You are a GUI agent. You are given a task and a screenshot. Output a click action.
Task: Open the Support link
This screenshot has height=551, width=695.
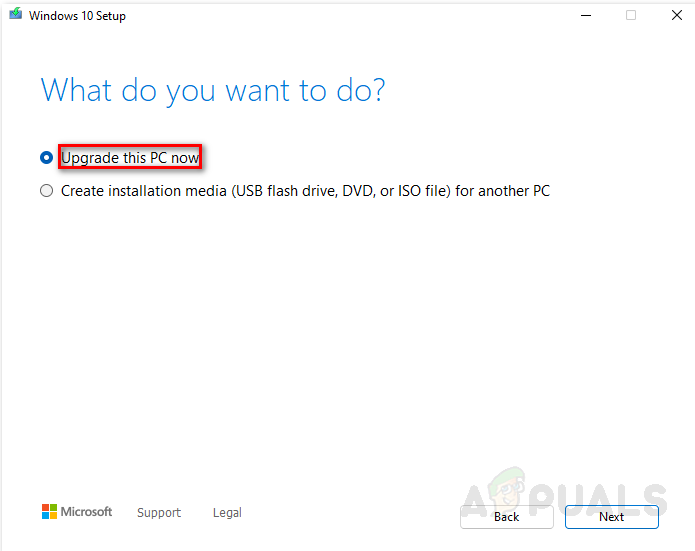(x=159, y=513)
